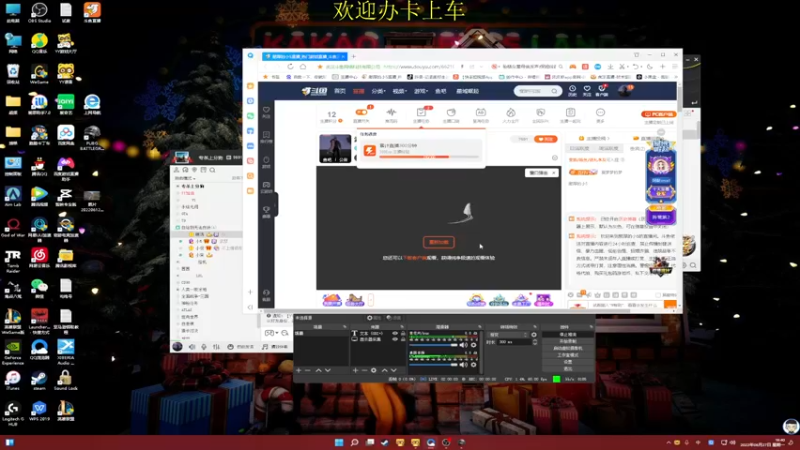Launch PUBG Battlegrounds desktop shortcut

(92, 138)
